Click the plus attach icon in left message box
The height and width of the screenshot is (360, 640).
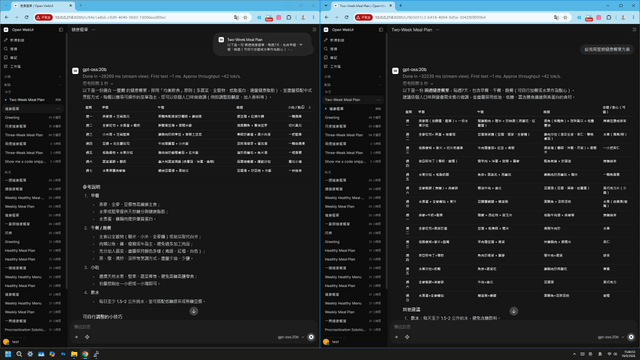[76, 337]
